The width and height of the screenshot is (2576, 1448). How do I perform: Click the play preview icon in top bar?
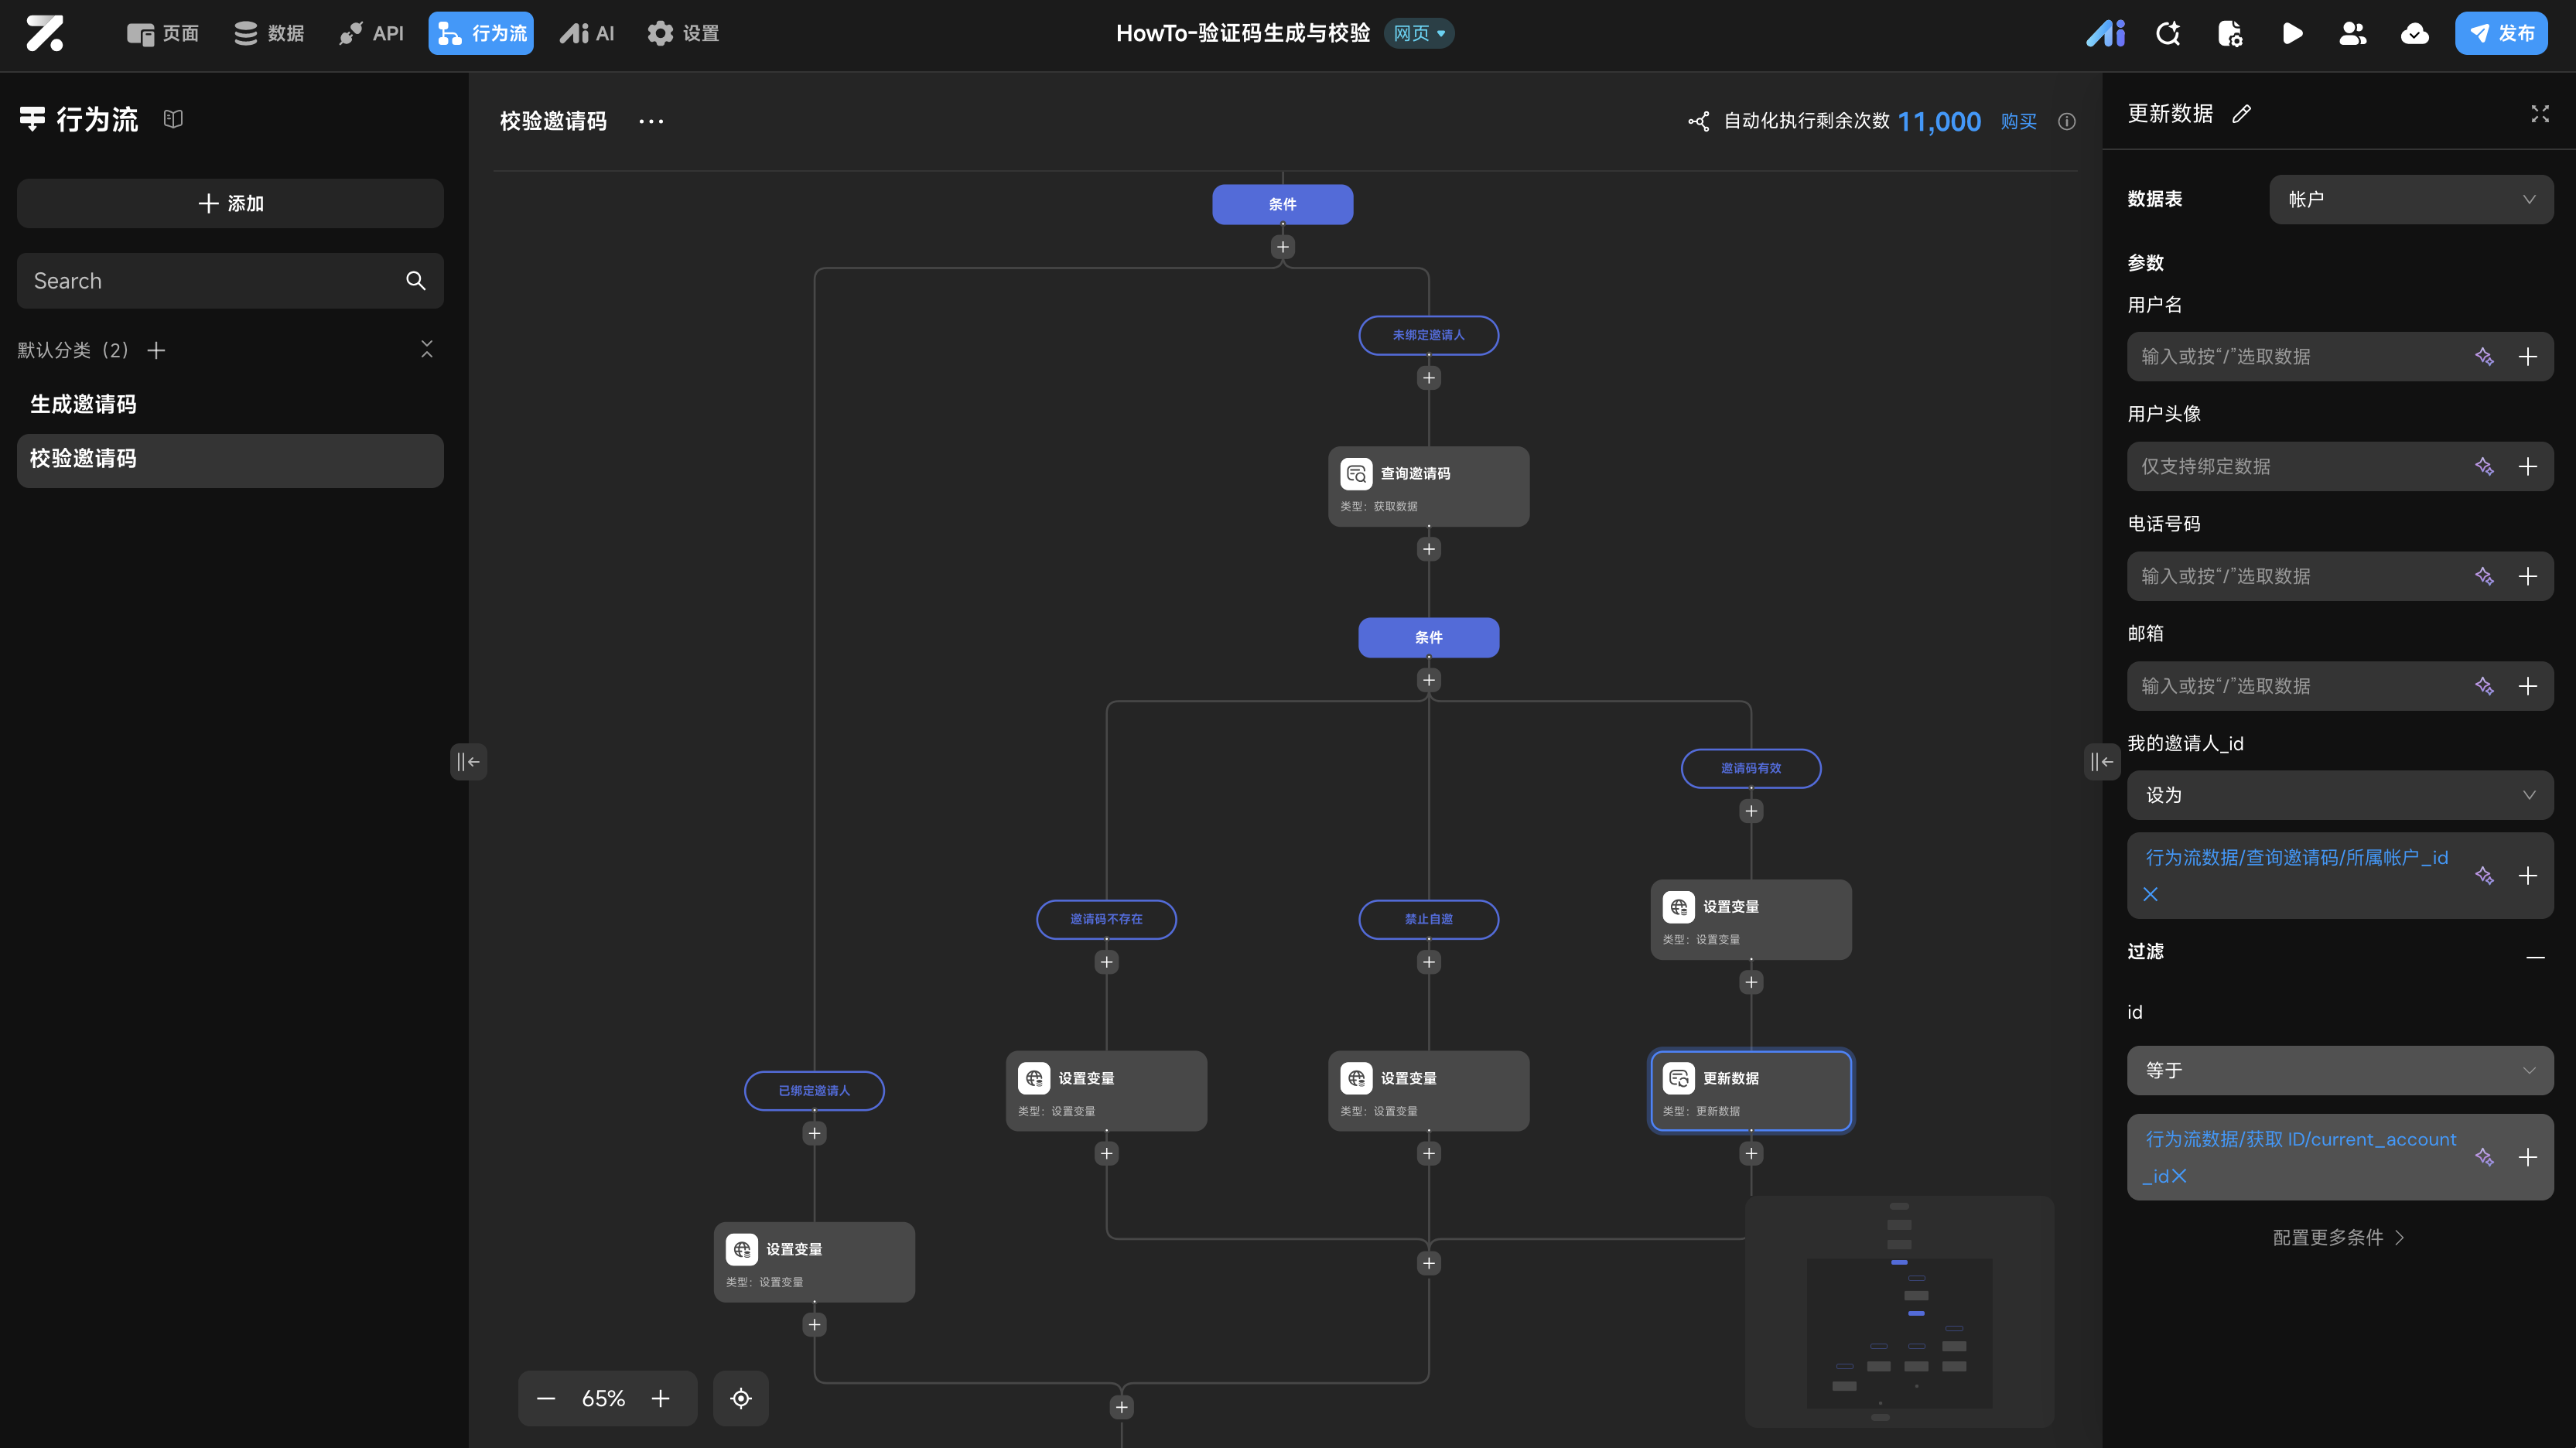(2292, 34)
